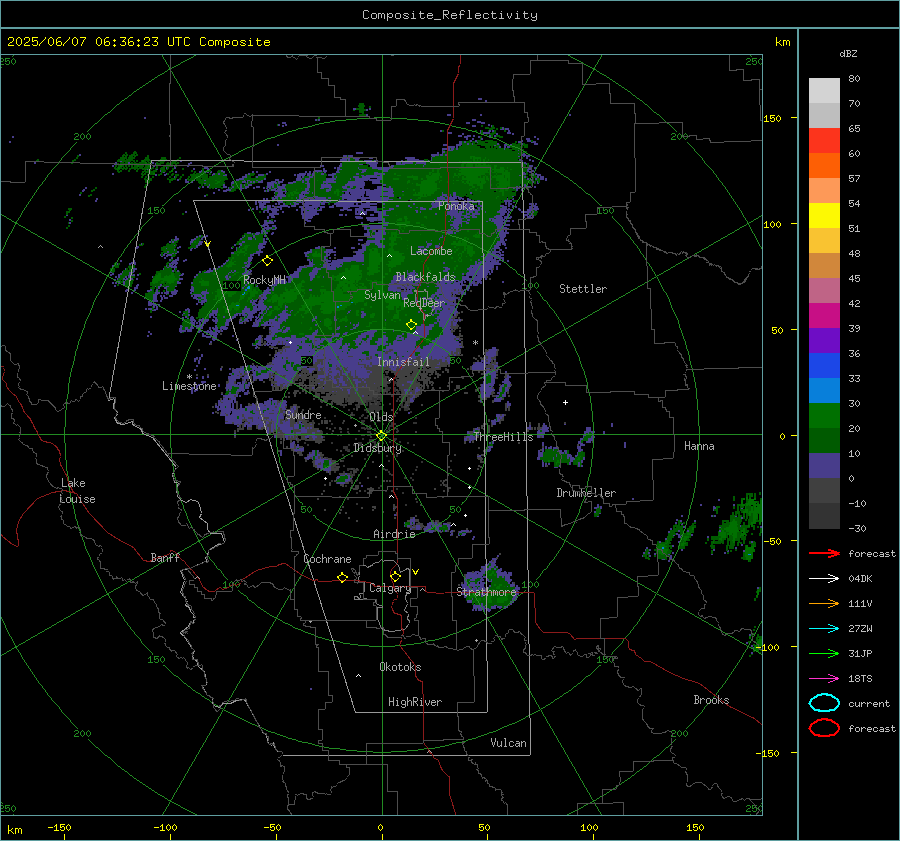
Task: Click the Ponoka city label
Action: tap(456, 206)
